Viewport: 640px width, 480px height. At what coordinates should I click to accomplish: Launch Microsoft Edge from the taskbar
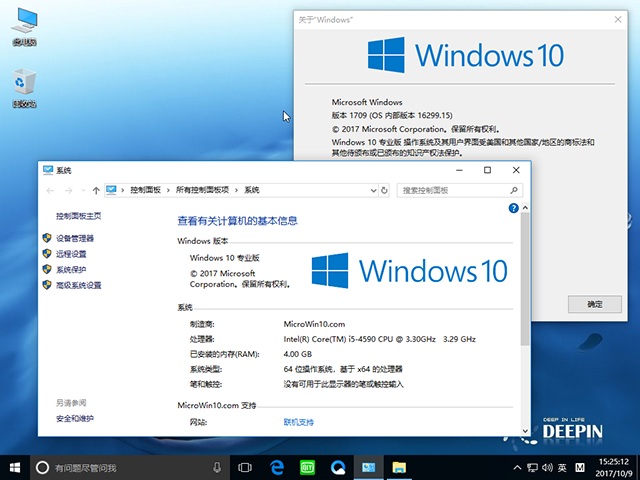click(x=277, y=468)
